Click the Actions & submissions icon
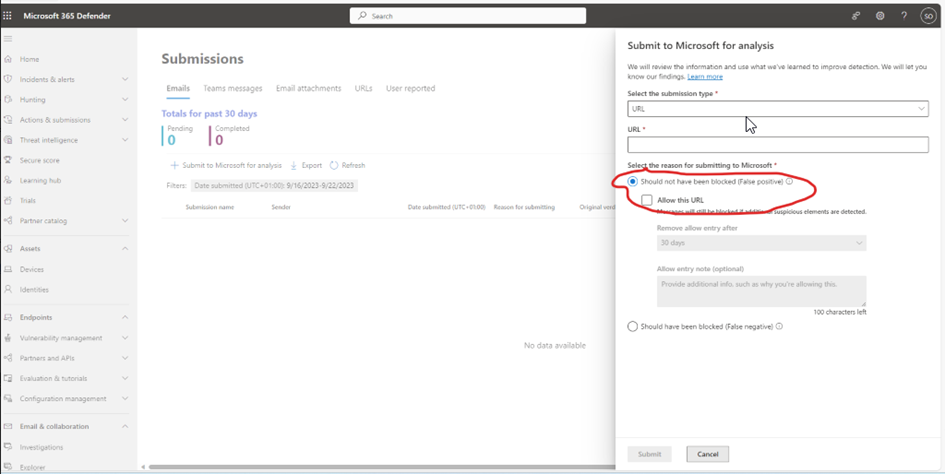This screenshot has width=945, height=474. point(8,119)
